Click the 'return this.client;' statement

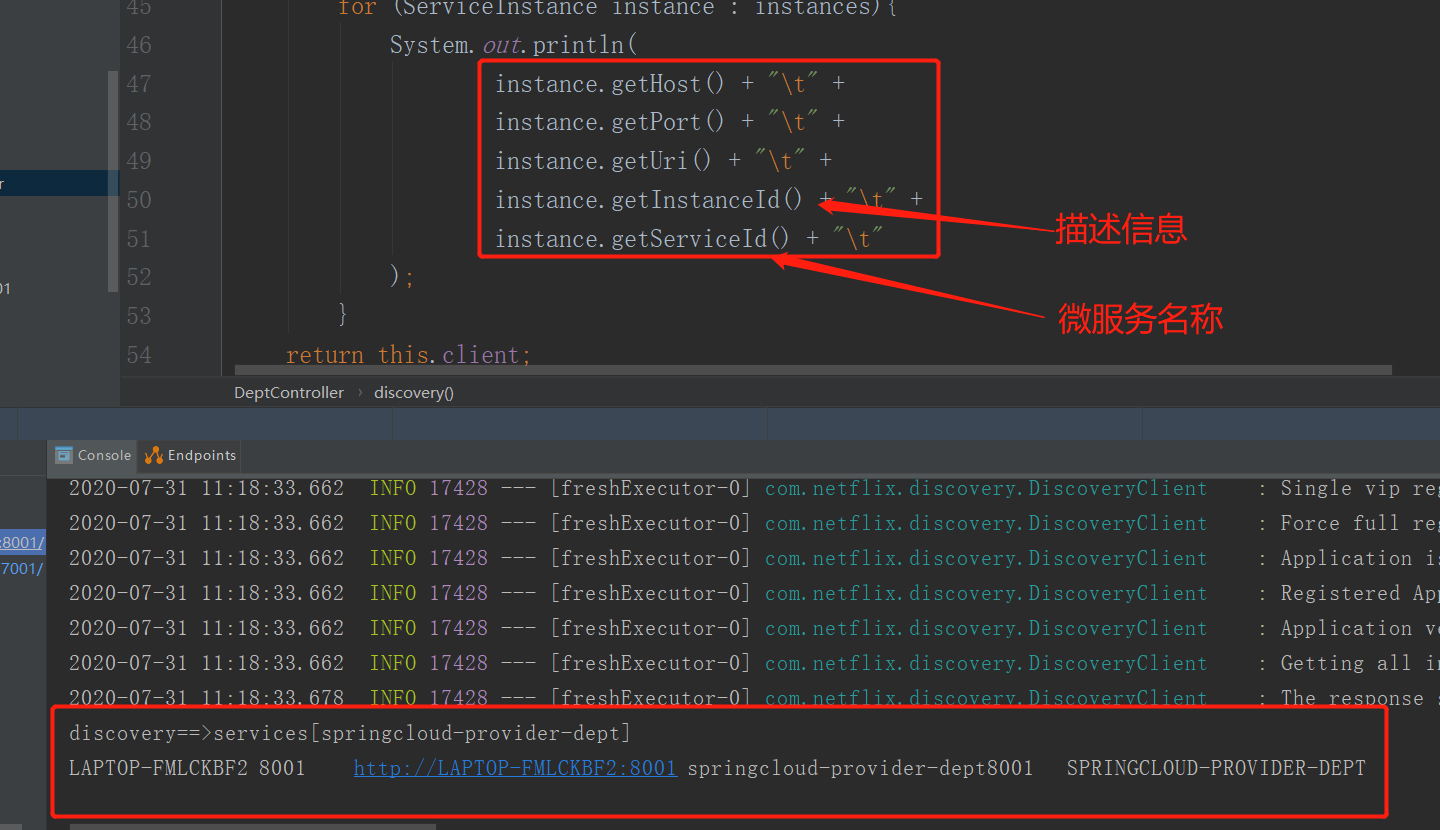[408, 355]
